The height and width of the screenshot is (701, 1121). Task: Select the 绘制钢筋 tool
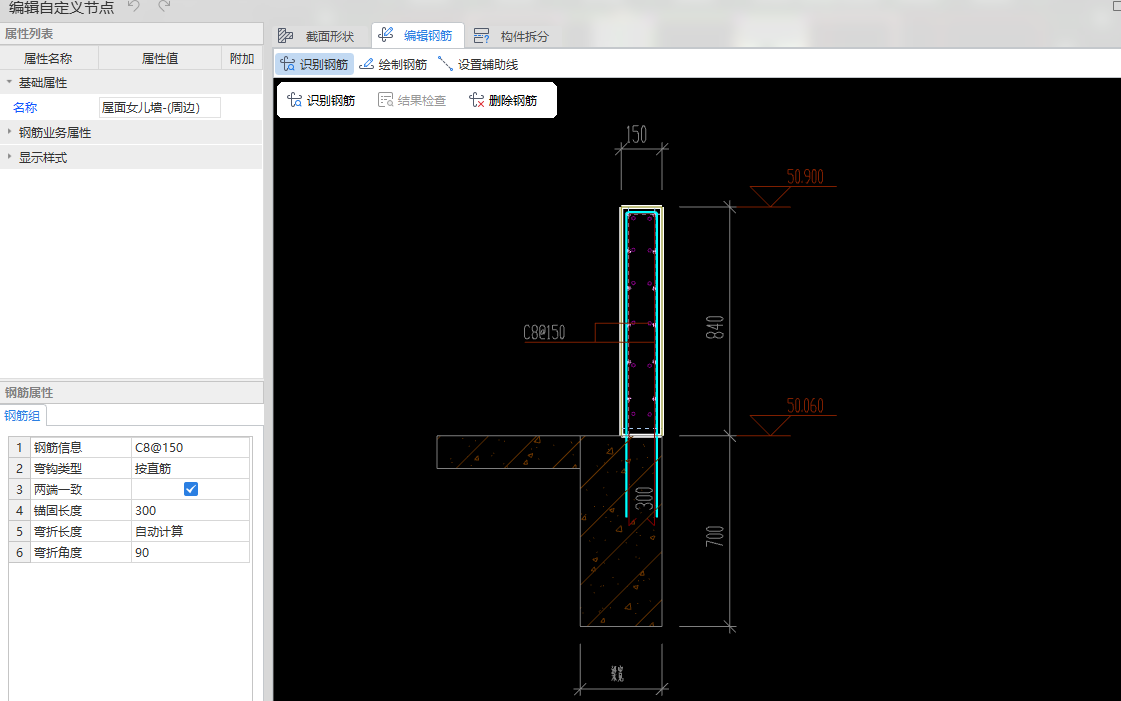point(393,64)
